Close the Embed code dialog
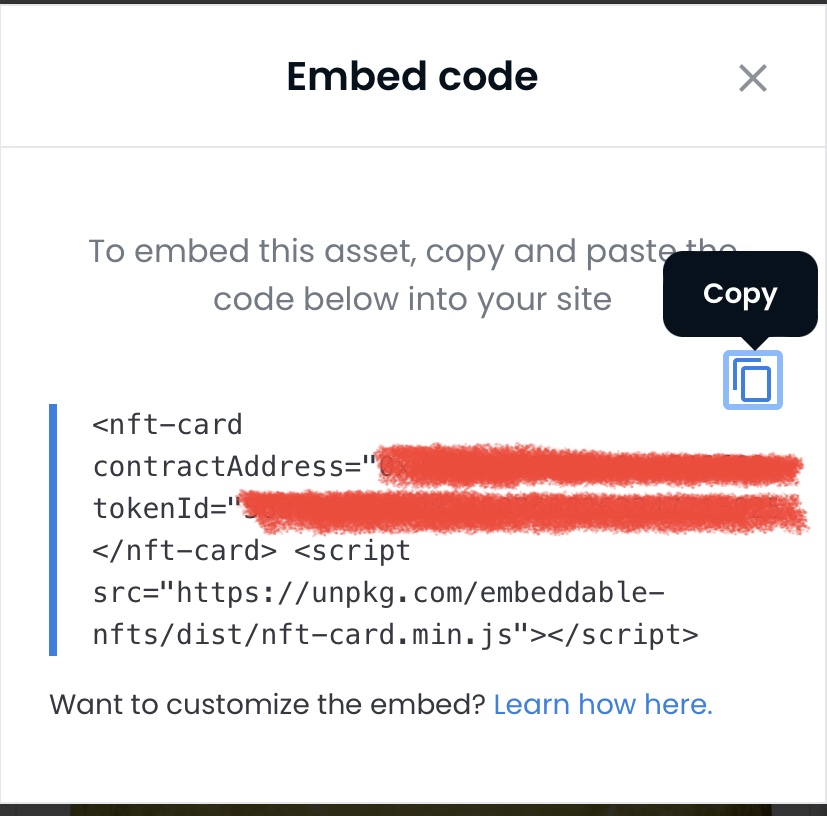The width and height of the screenshot is (827, 816). click(753, 78)
